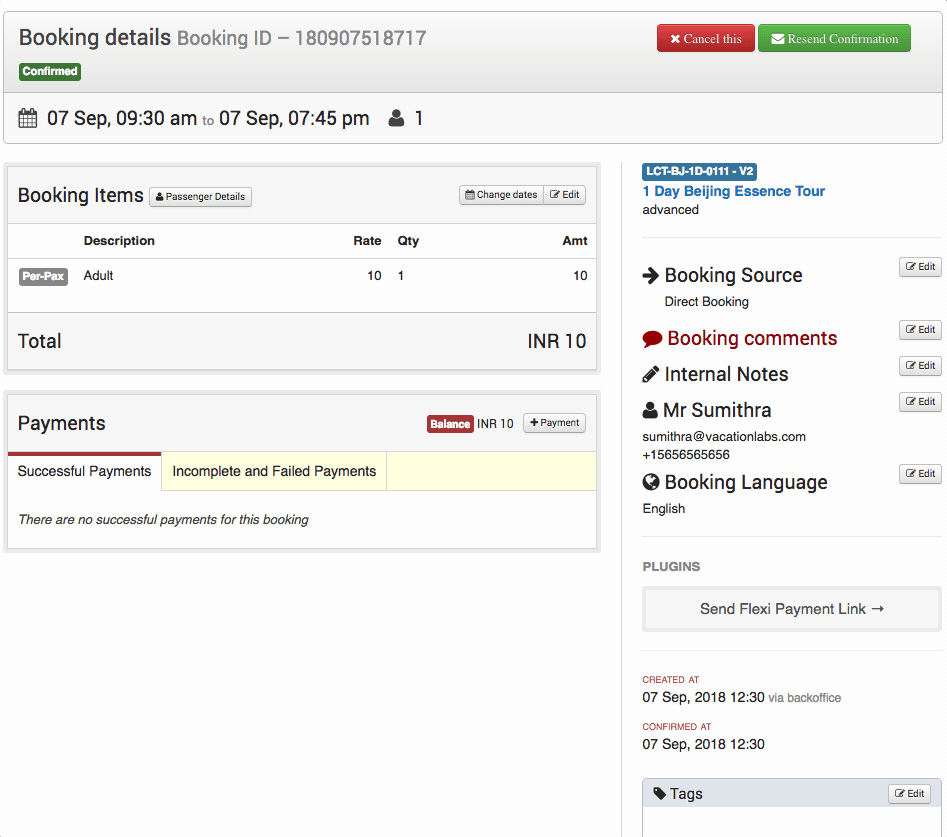Screen dimensions: 947x837
Task: Open Passenger Details for booking items
Action: coord(200,196)
